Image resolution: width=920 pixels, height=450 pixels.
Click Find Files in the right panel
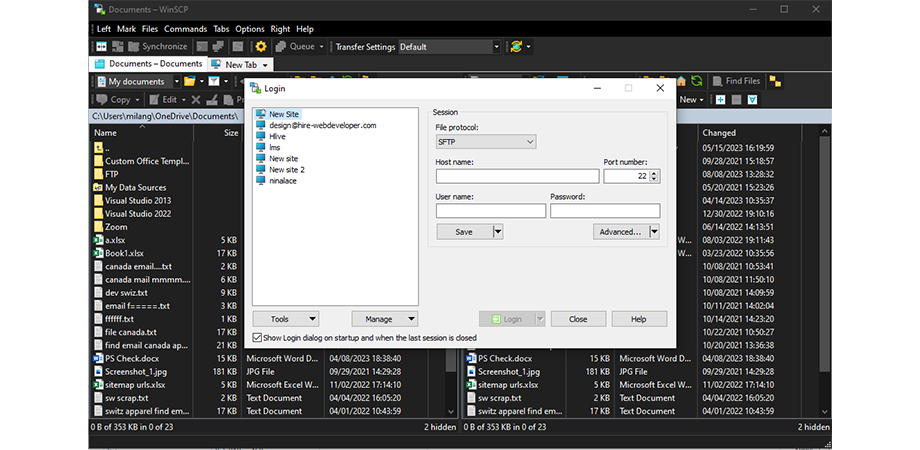pos(736,82)
